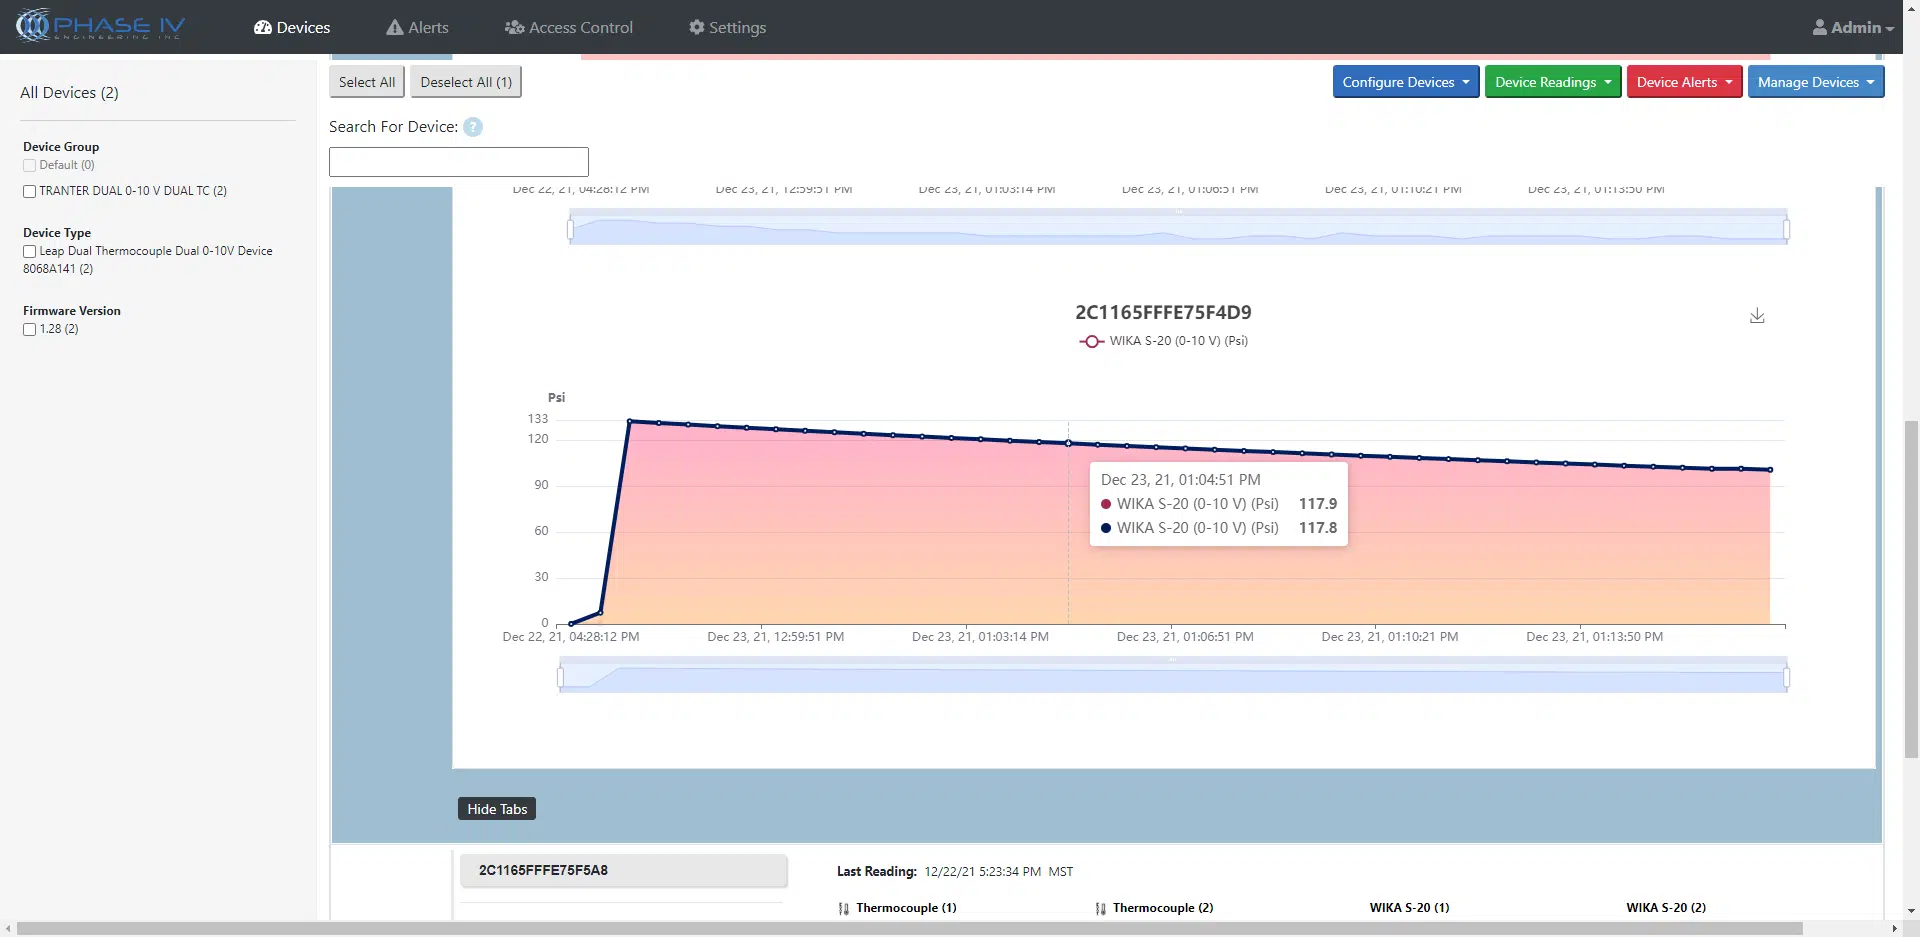
Task: Check firmware version 1.28 filter
Action: [29, 329]
